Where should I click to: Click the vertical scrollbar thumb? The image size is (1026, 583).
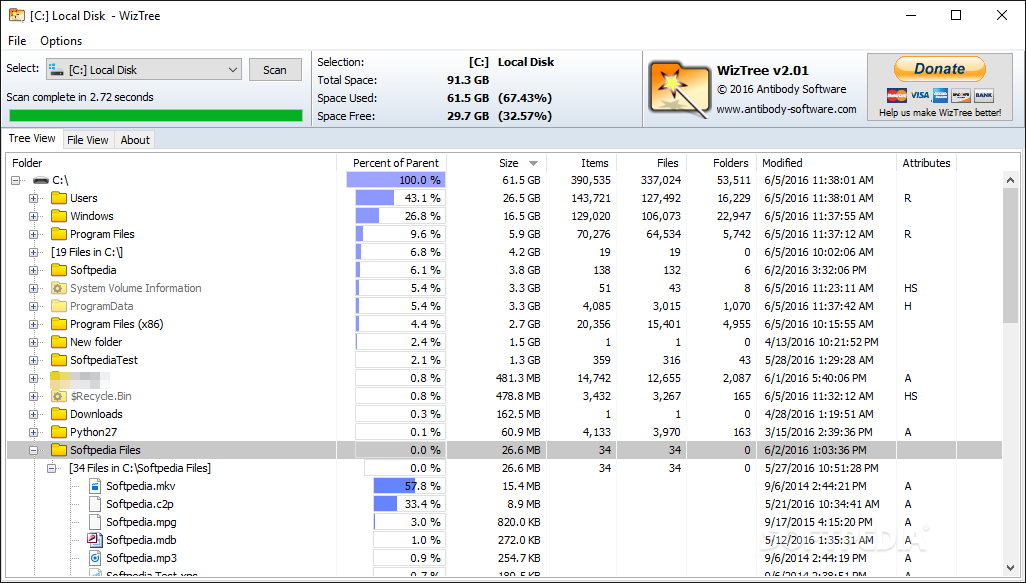pyautogui.click(x=1010, y=254)
